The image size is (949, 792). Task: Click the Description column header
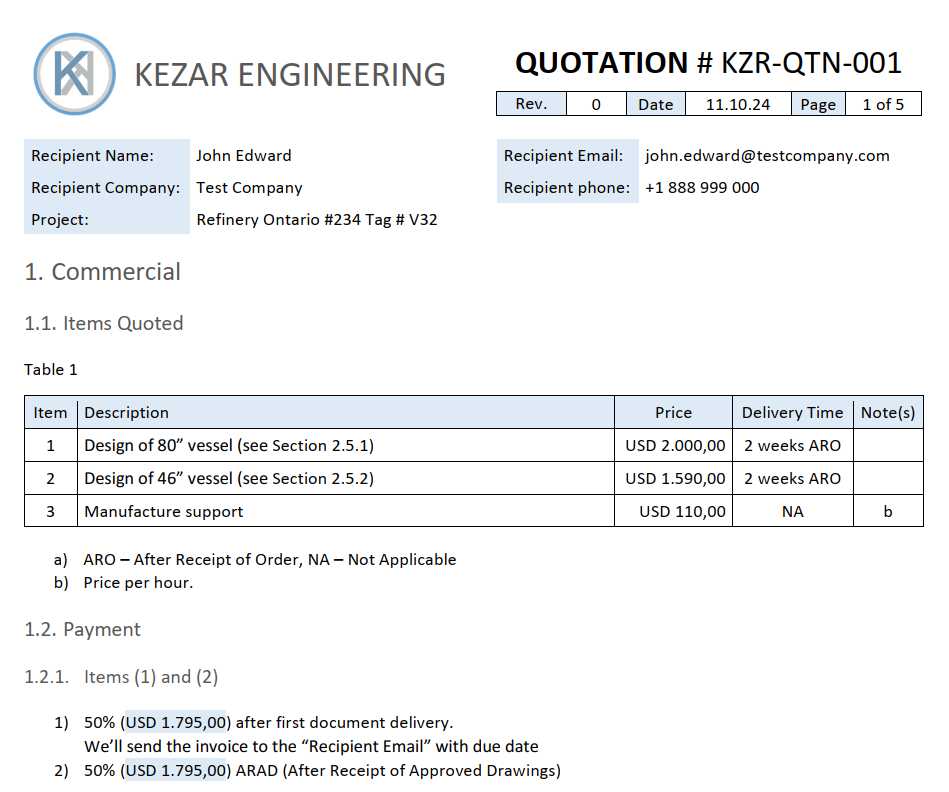click(x=346, y=413)
